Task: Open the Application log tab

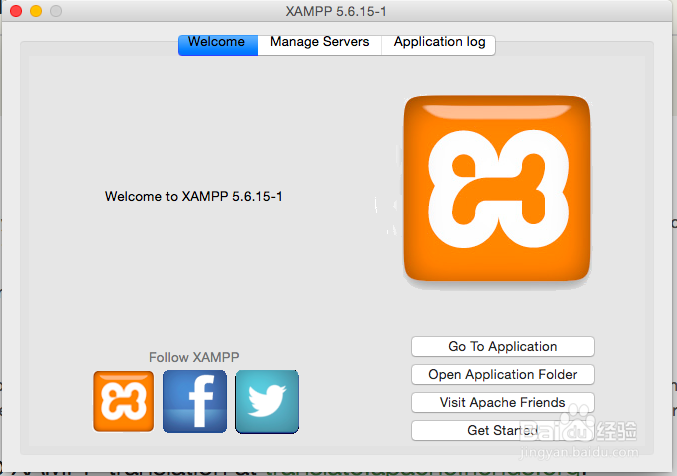Action: [439, 45]
